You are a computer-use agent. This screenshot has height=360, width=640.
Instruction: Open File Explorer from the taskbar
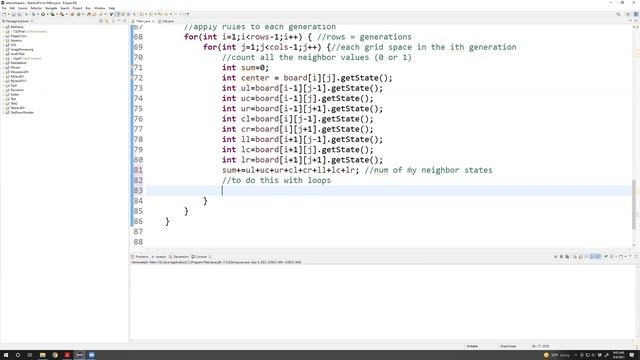click(42, 355)
